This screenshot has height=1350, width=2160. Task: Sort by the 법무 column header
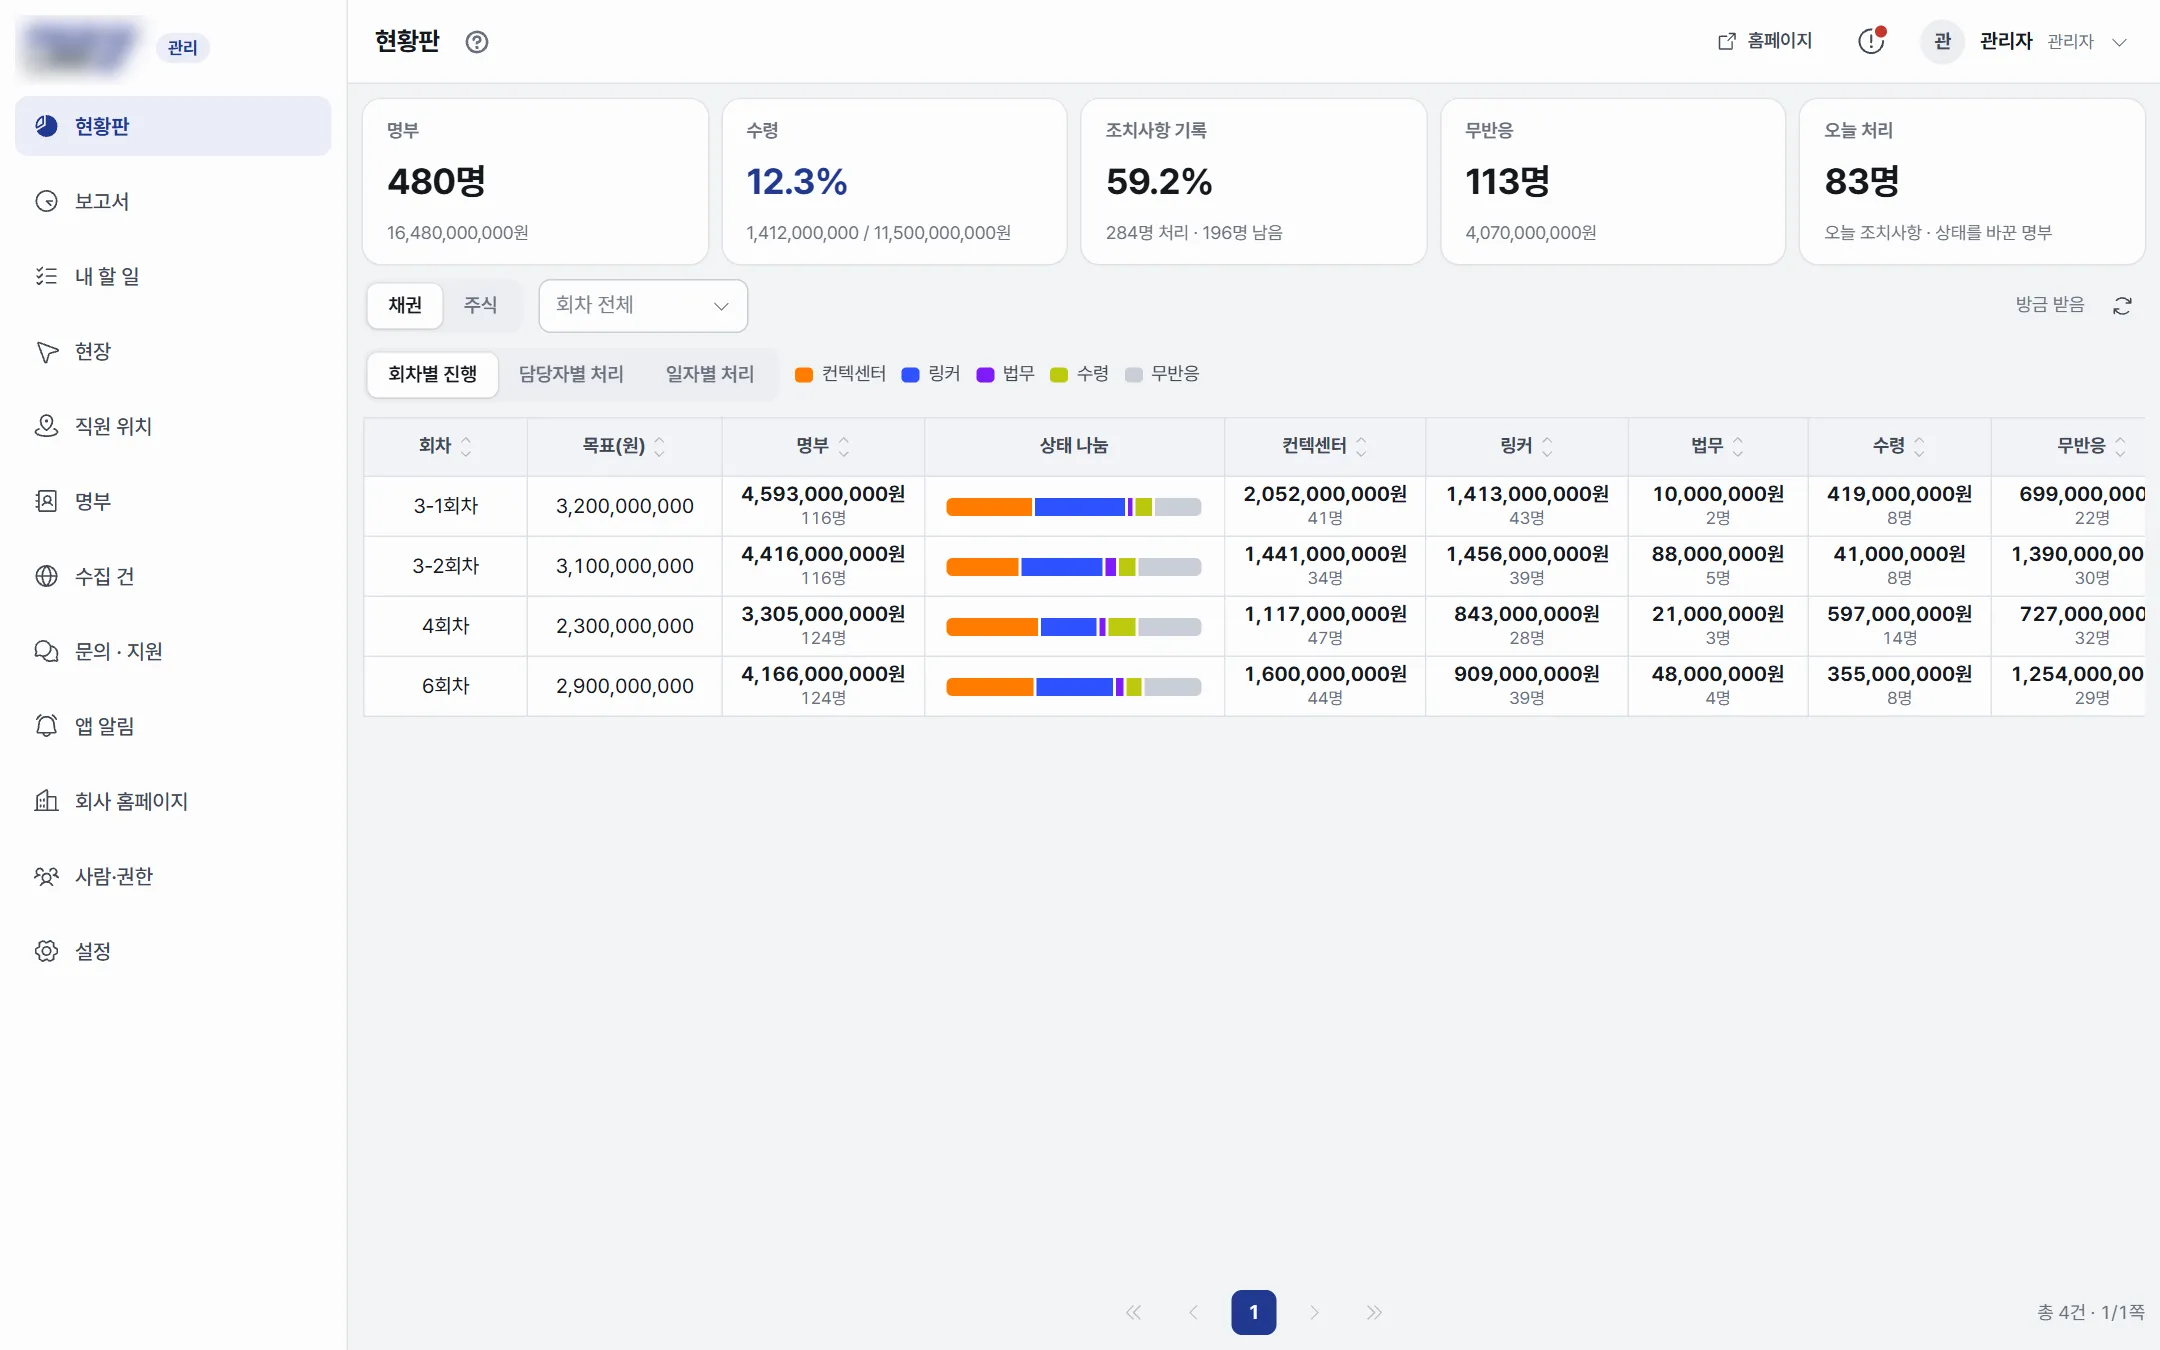click(x=1718, y=446)
